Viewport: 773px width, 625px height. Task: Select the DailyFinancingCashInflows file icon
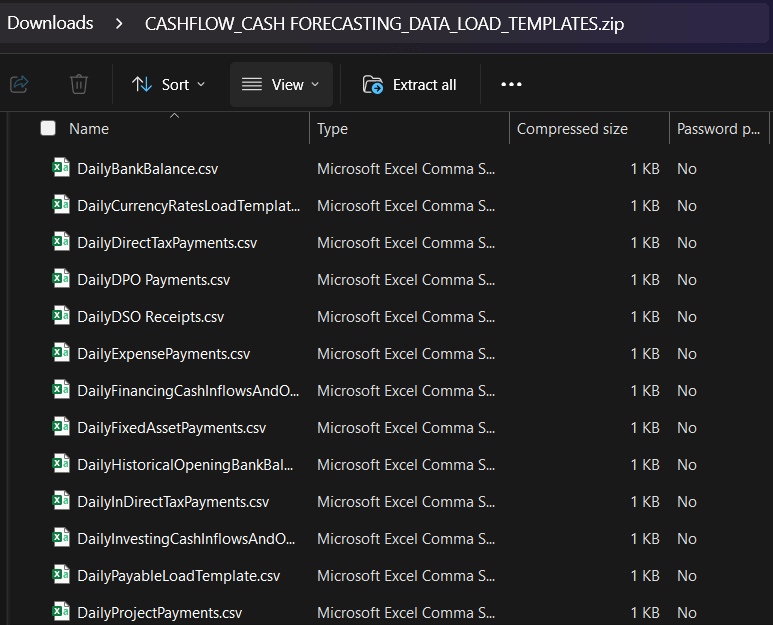click(x=61, y=389)
